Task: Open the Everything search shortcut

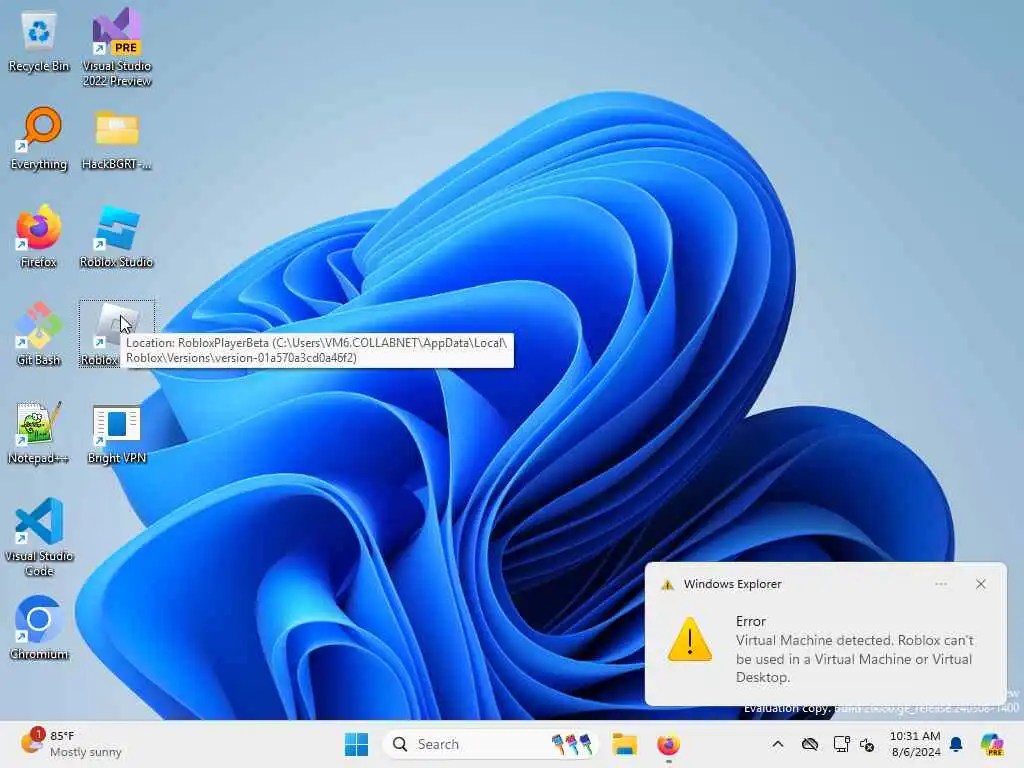Action: coord(39,138)
